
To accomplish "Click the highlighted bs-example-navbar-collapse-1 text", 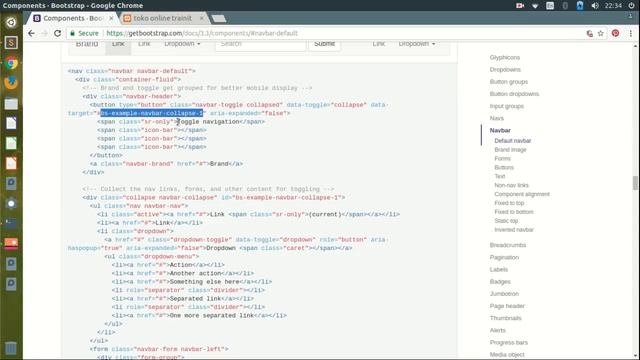I will click(x=151, y=113).
